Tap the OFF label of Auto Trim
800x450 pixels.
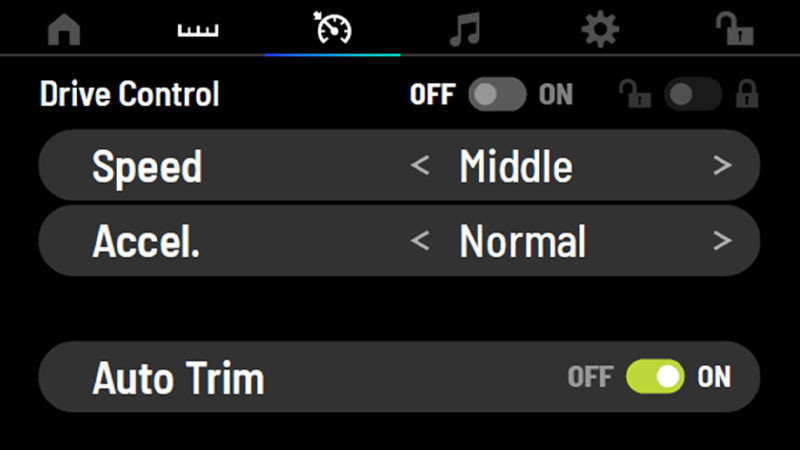(x=590, y=377)
